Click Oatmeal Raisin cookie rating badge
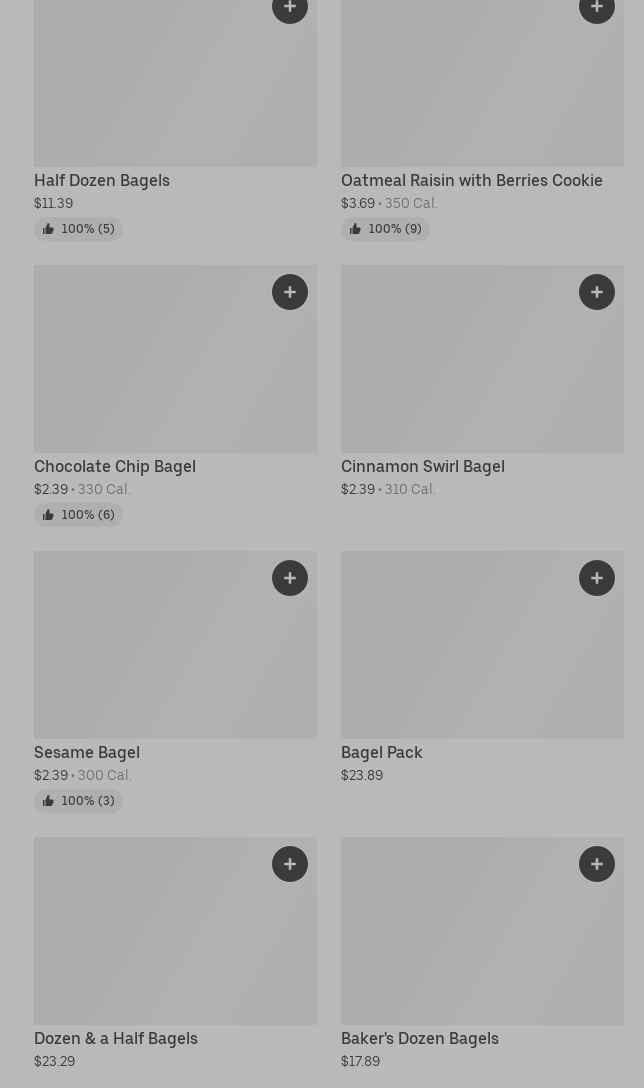644x1088 pixels. (385, 229)
